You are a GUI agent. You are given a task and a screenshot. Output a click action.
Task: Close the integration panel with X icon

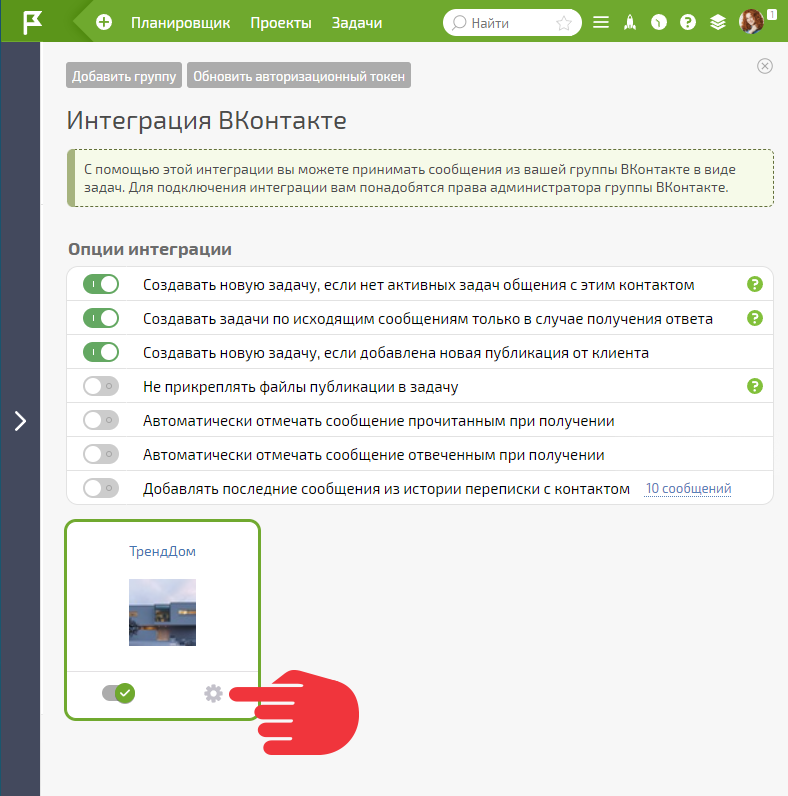point(765,66)
